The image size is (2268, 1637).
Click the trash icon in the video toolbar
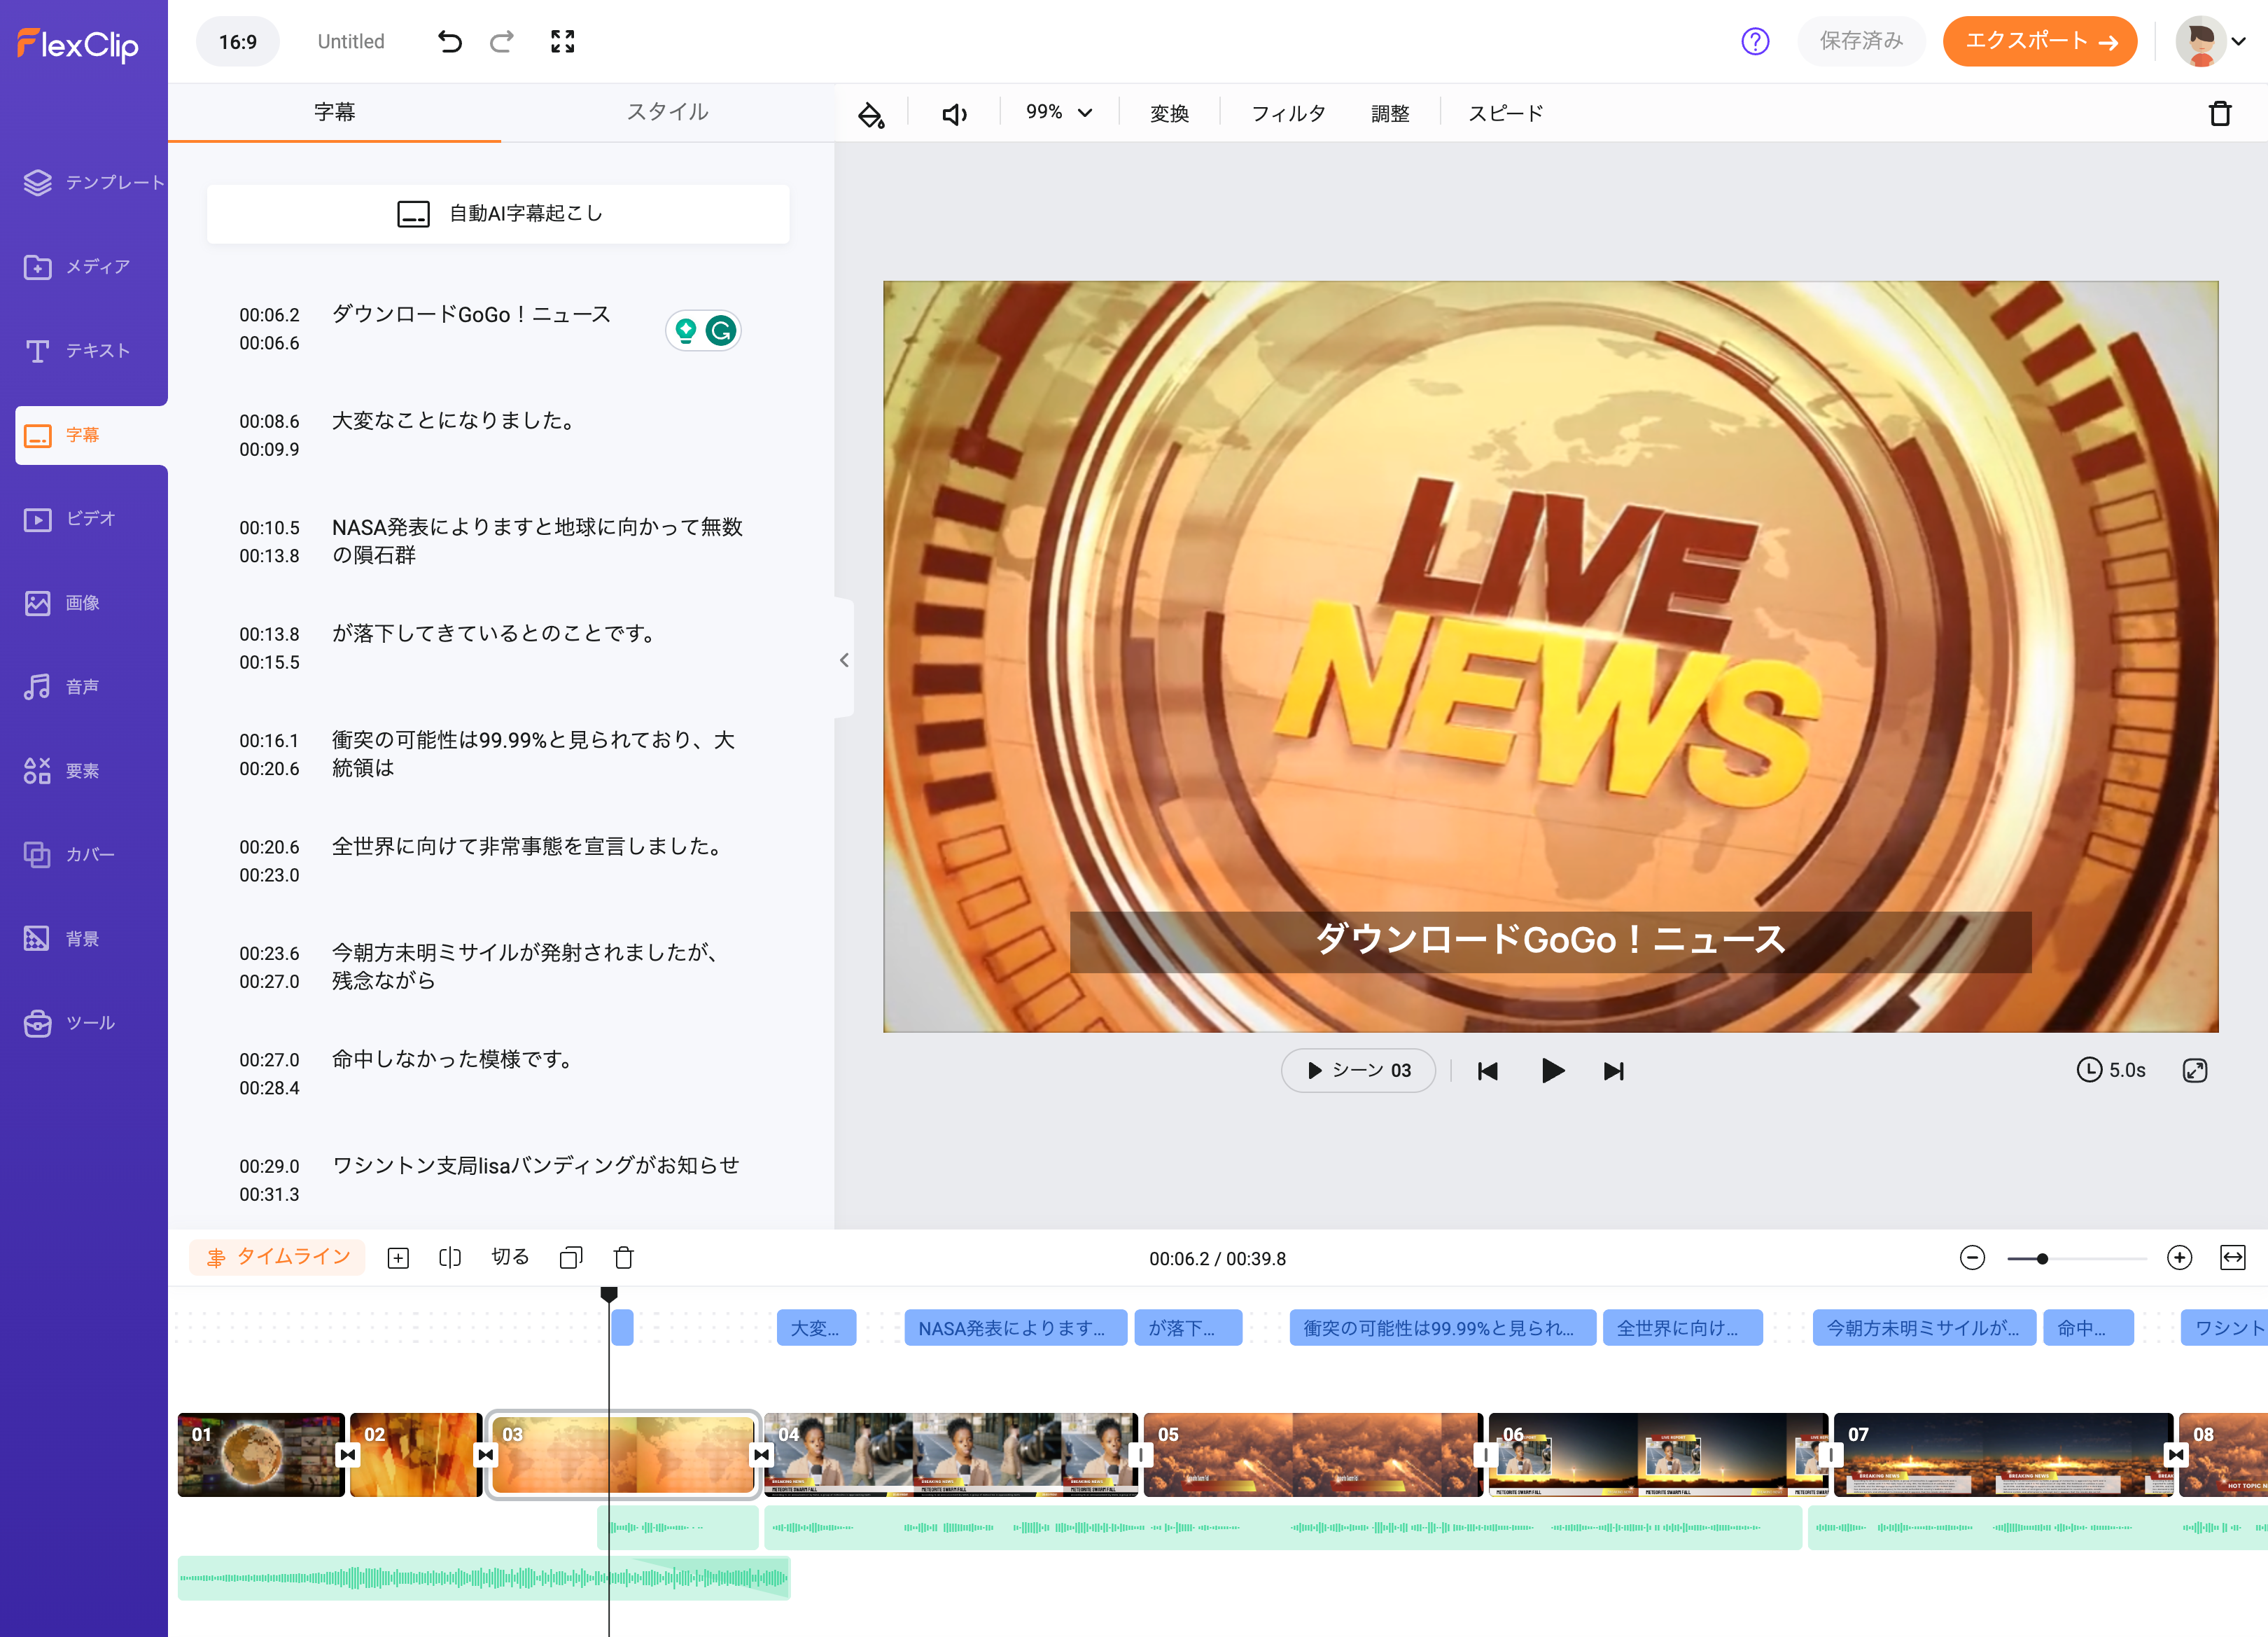pos(2219,114)
